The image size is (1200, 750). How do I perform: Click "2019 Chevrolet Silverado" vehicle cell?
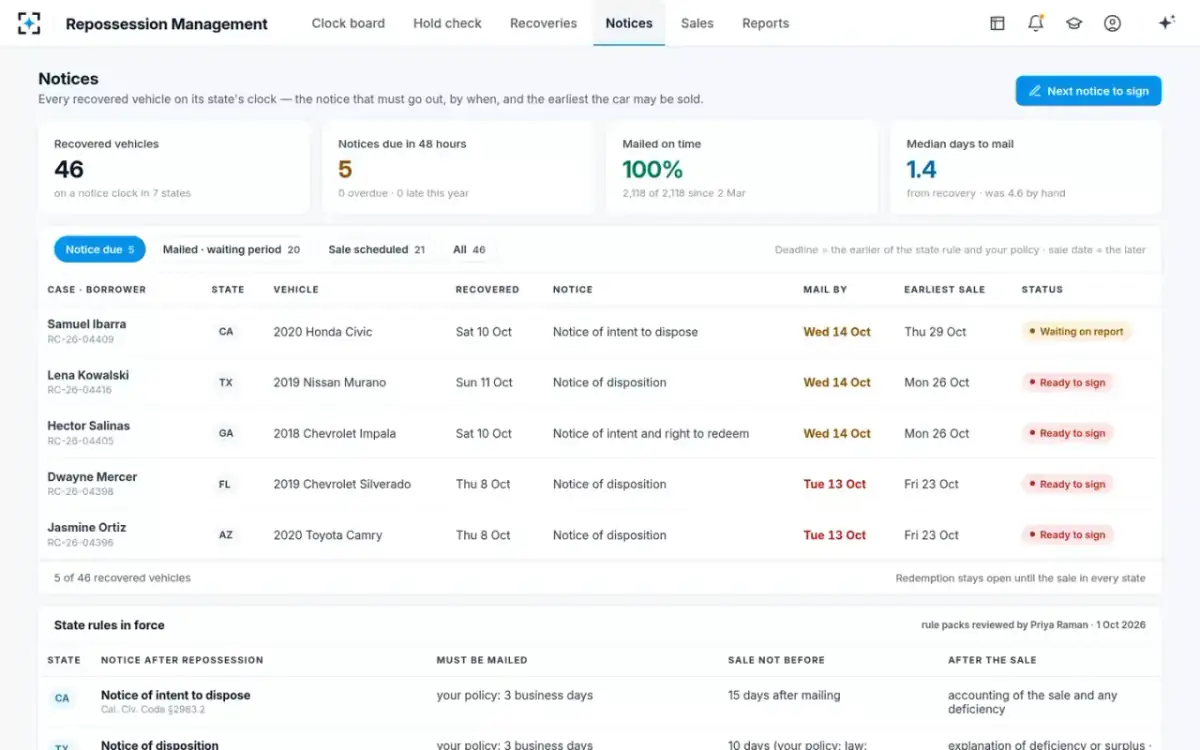point(342,484)
